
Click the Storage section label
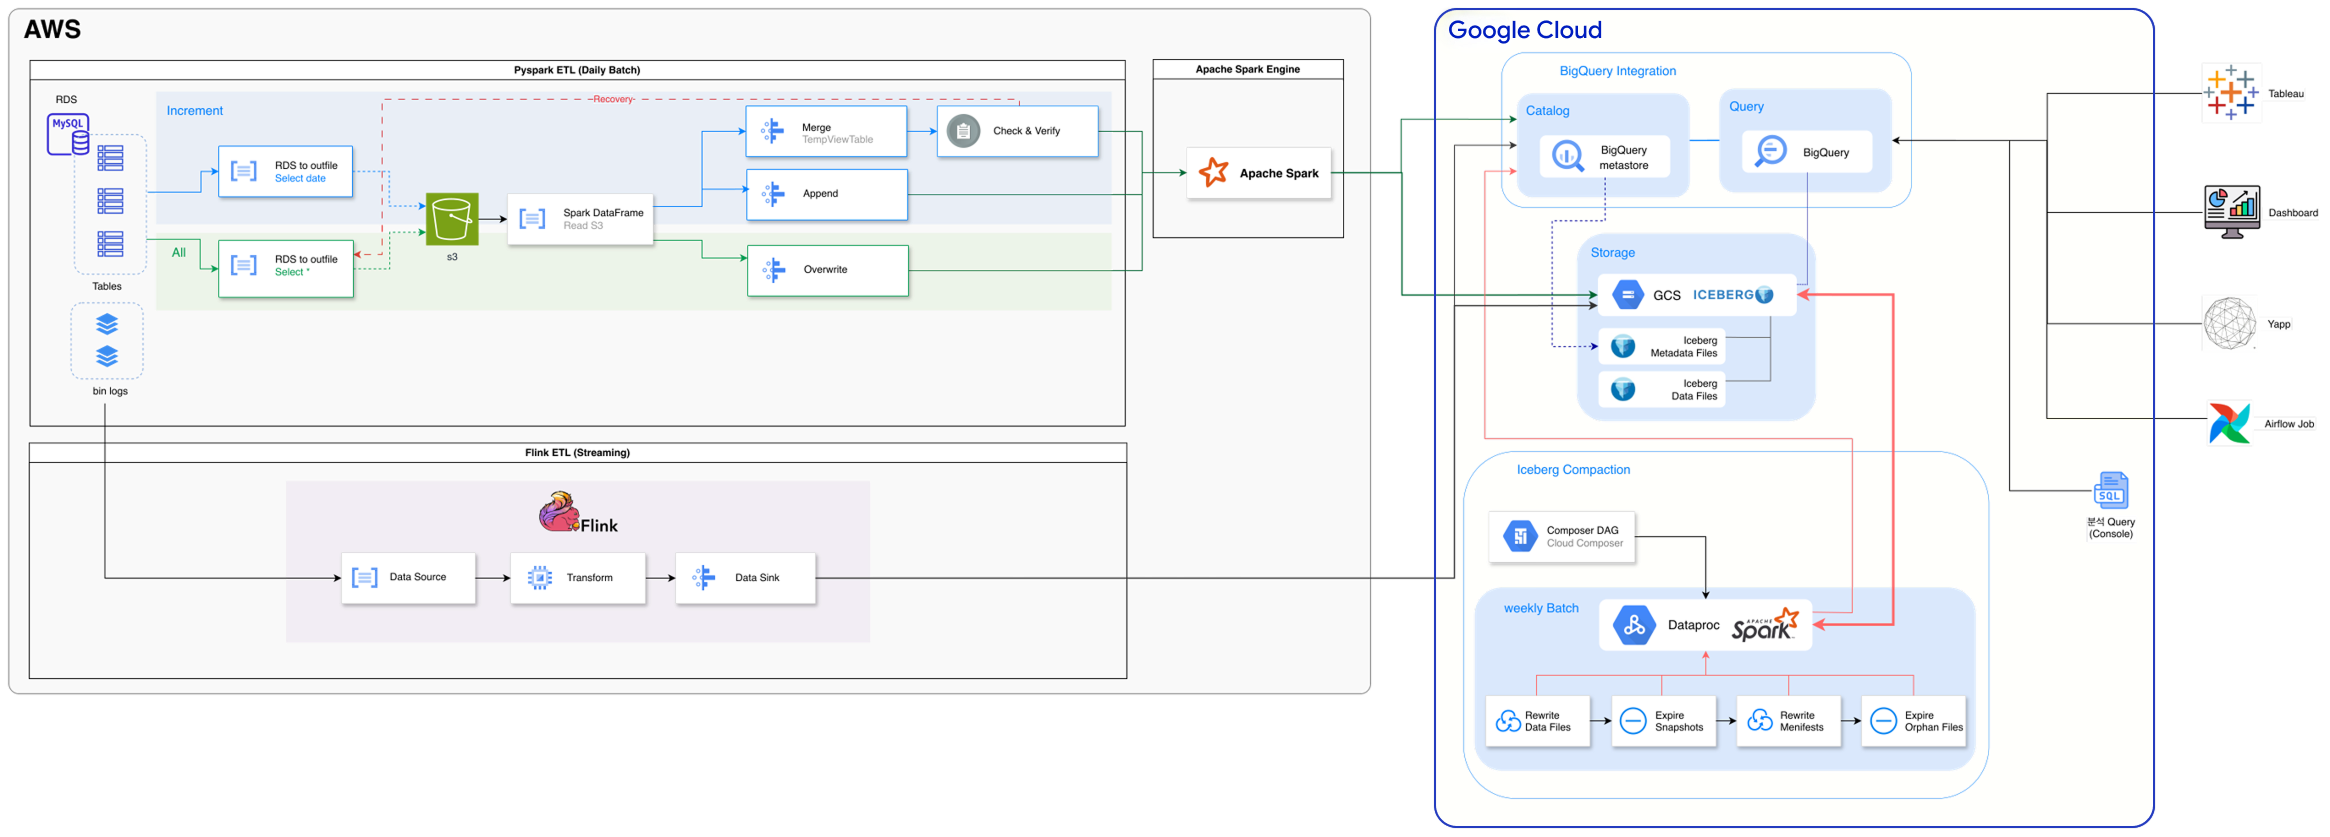coord(1613,253)
